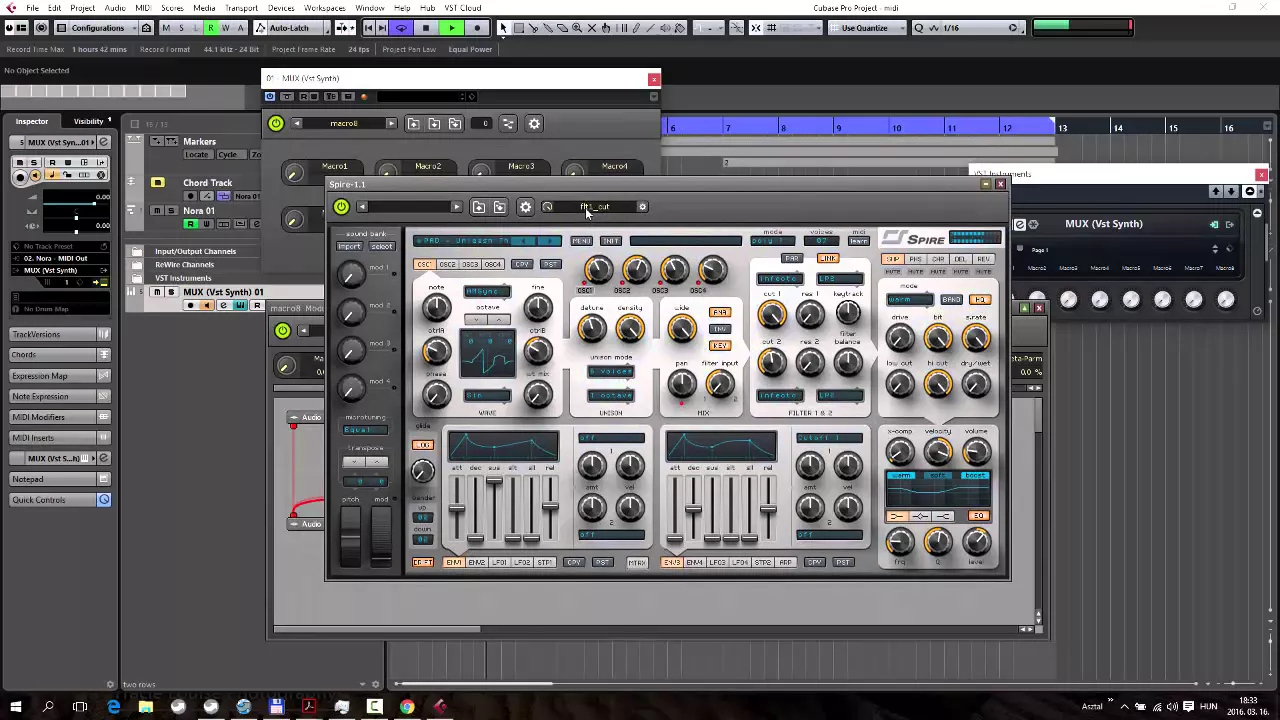
Task: Click Spire next preset arrow
Action: click(456, 207)
